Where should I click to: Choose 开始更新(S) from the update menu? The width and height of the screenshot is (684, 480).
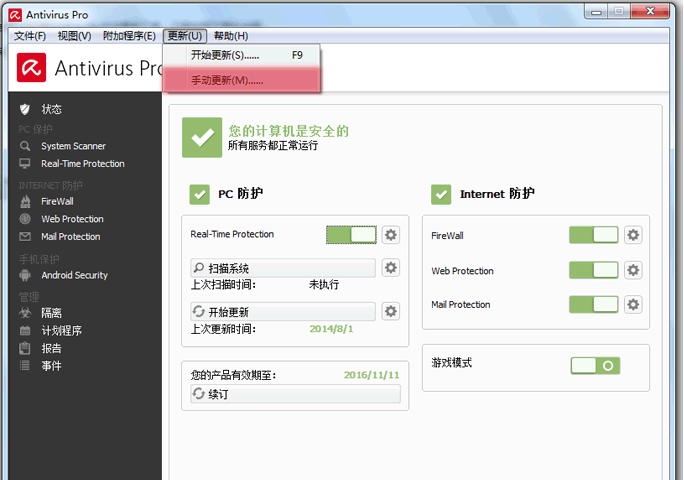click(242, 55)
